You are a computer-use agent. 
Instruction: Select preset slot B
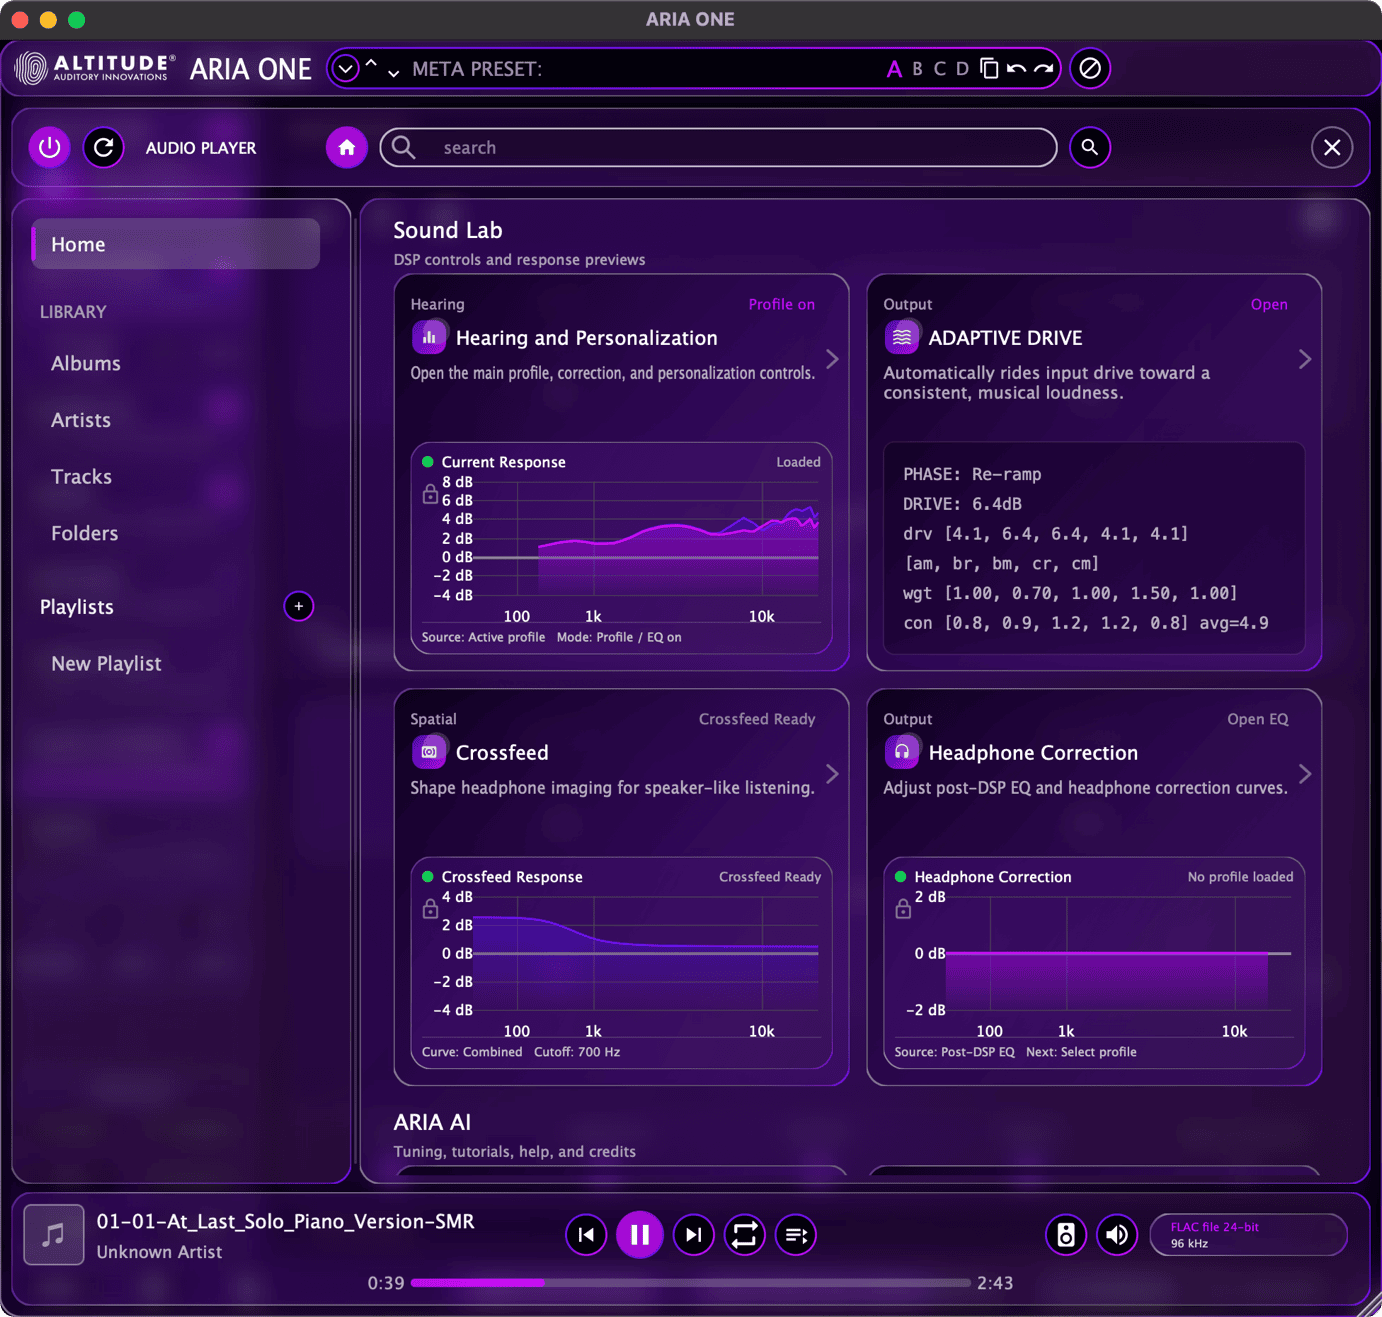[917, 69]
